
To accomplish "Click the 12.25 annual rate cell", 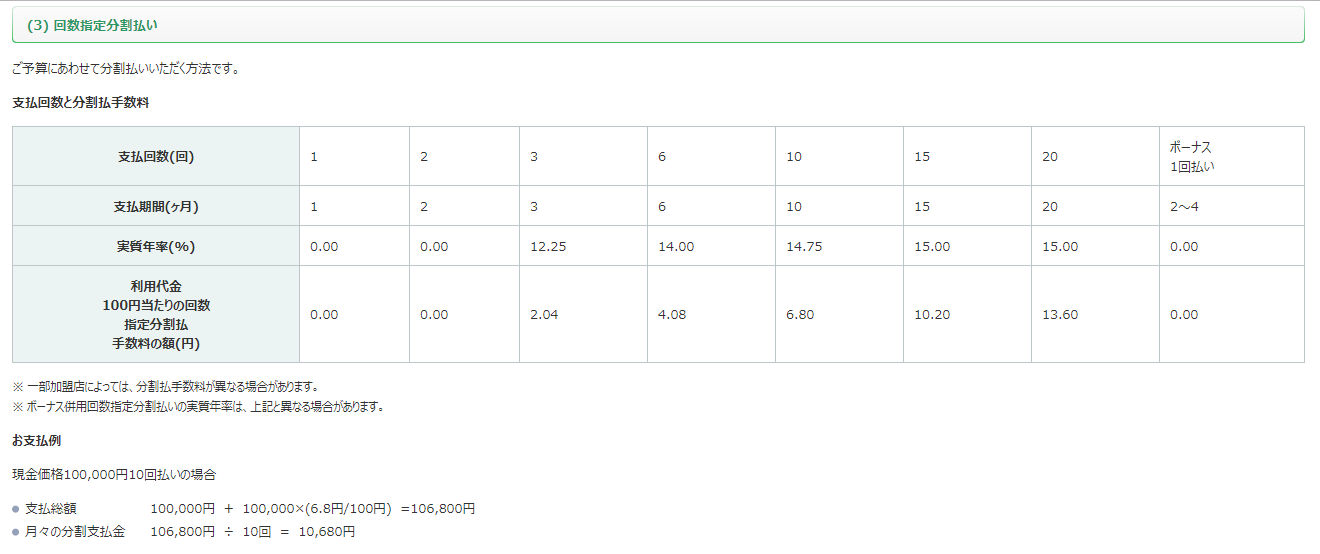I will 548,247.
